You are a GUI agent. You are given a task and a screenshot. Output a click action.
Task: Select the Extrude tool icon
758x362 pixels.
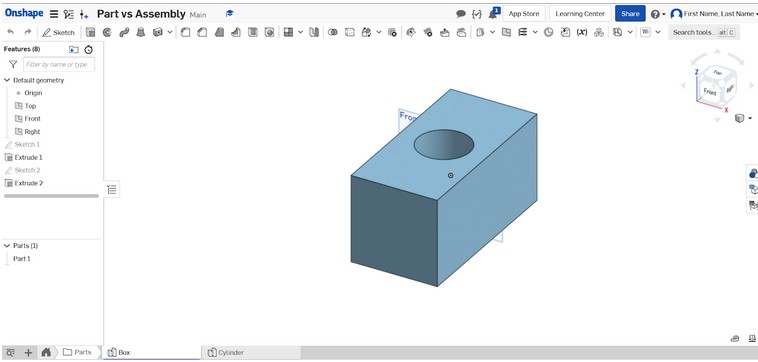click(x=90, y=32)
